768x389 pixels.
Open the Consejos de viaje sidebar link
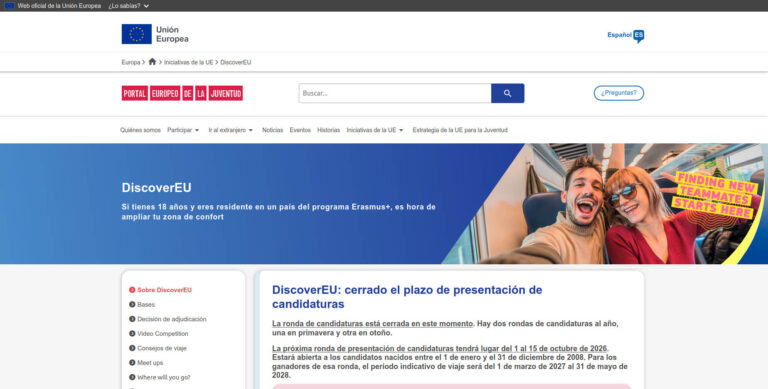coord(162,348)
